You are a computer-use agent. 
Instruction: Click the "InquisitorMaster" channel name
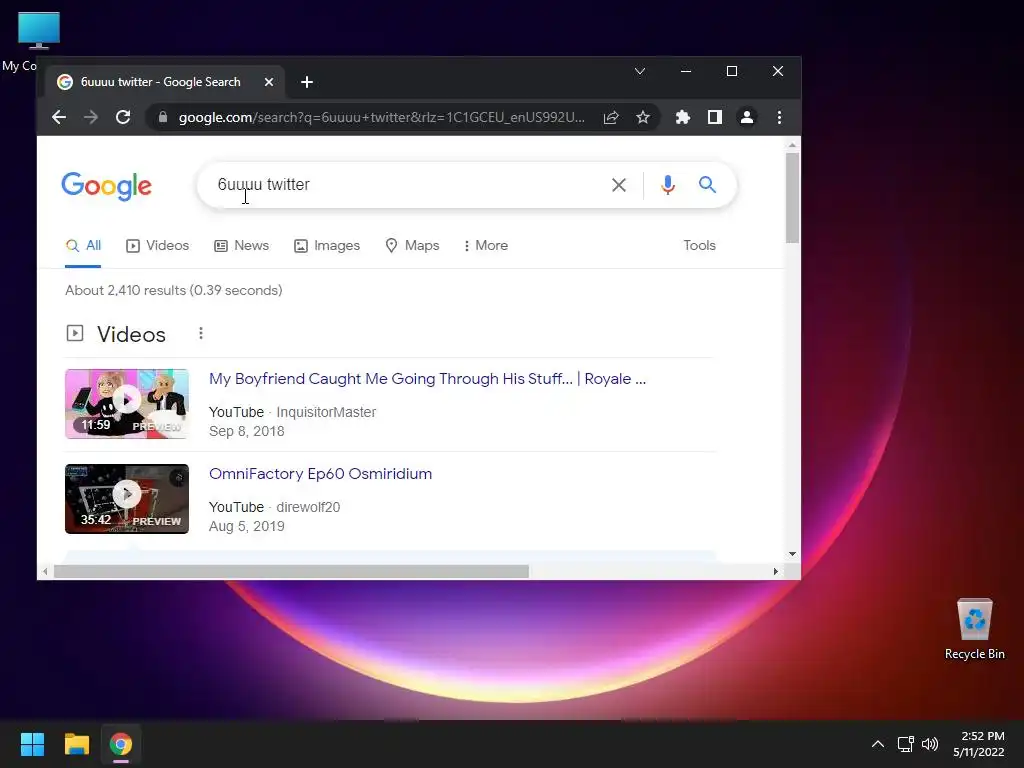326,413
